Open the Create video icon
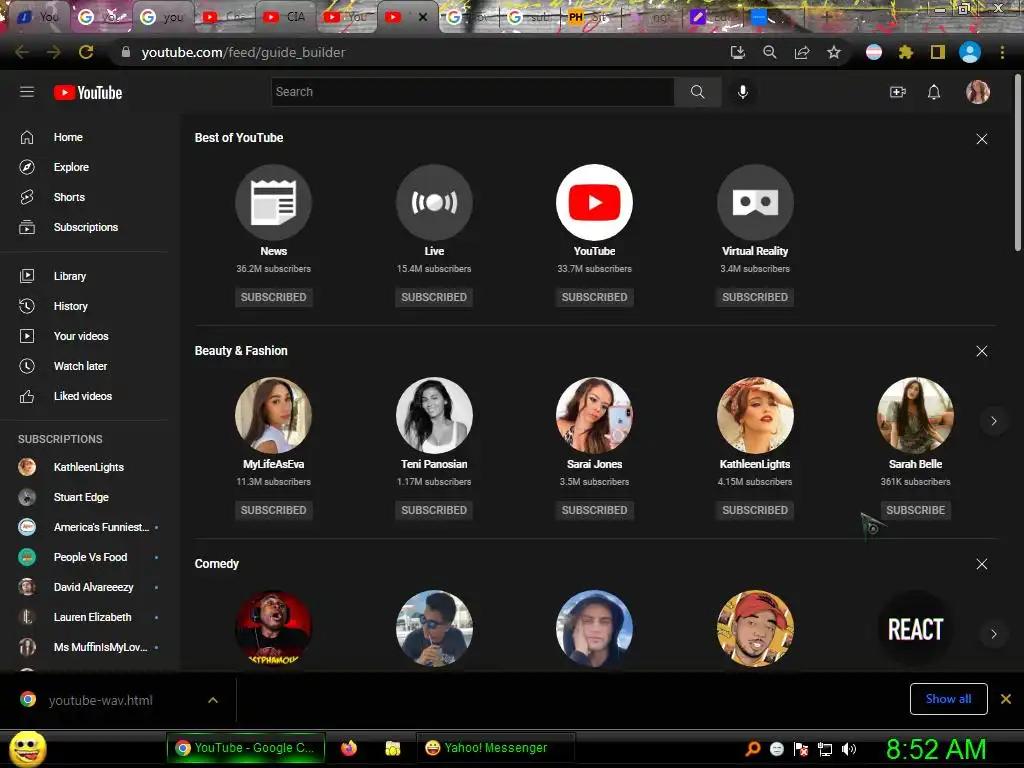The width and height of the screenshot is (1024, 768). coord(898,92)
